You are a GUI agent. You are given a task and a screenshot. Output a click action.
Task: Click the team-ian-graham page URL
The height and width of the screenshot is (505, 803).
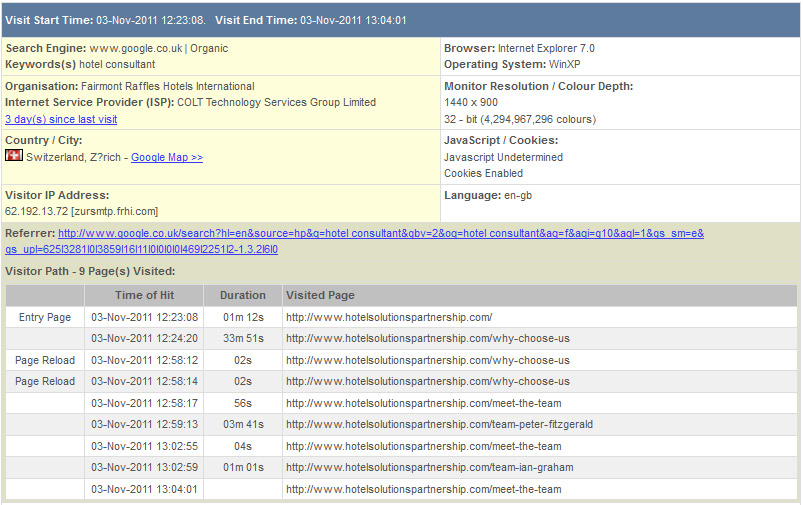430,468
